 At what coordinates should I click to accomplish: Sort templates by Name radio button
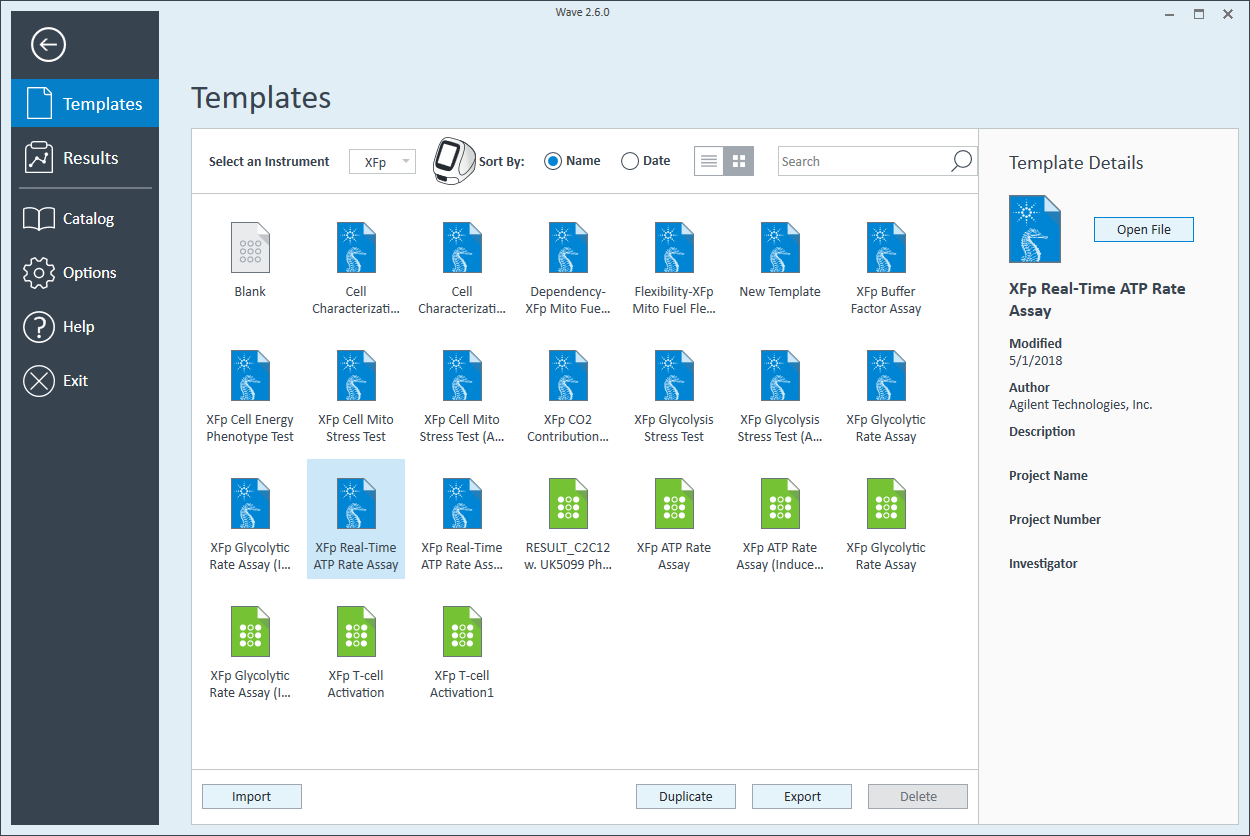pos(553,161)
